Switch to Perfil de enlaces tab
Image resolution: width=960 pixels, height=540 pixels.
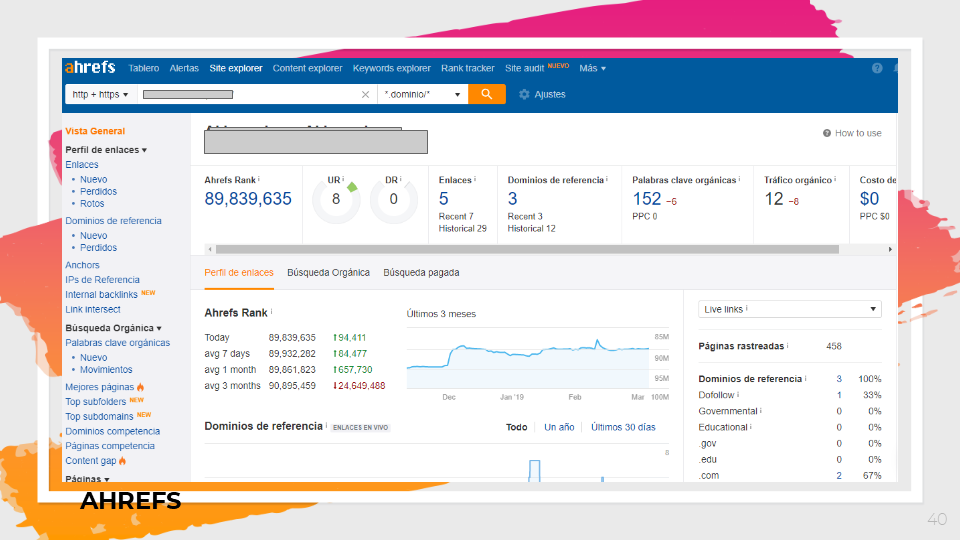pyautogui.click(x=239, y=272)
